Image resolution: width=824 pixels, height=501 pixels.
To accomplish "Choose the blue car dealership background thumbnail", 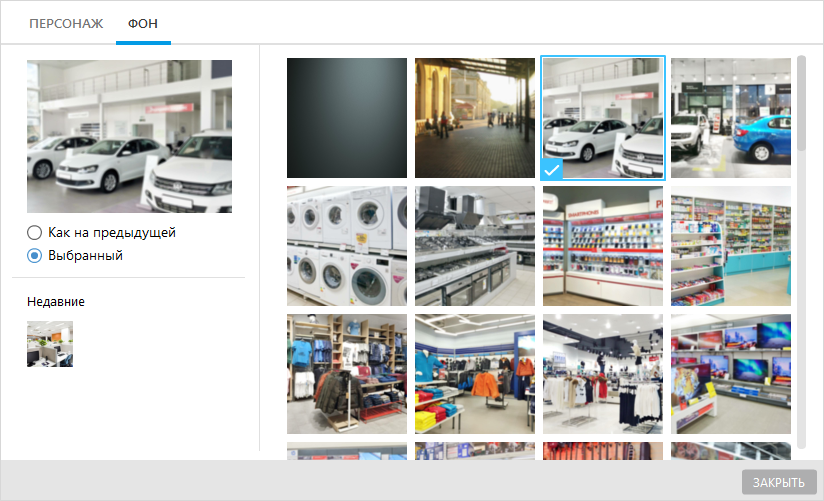I will [730, 118].
